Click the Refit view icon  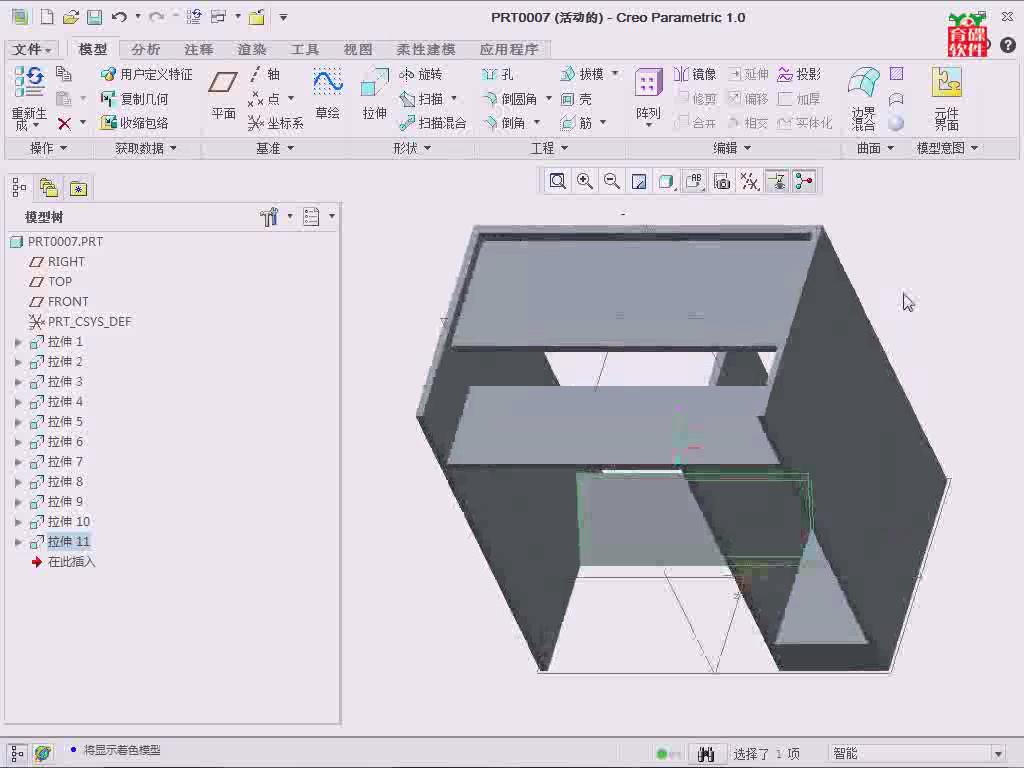point(558,181)
